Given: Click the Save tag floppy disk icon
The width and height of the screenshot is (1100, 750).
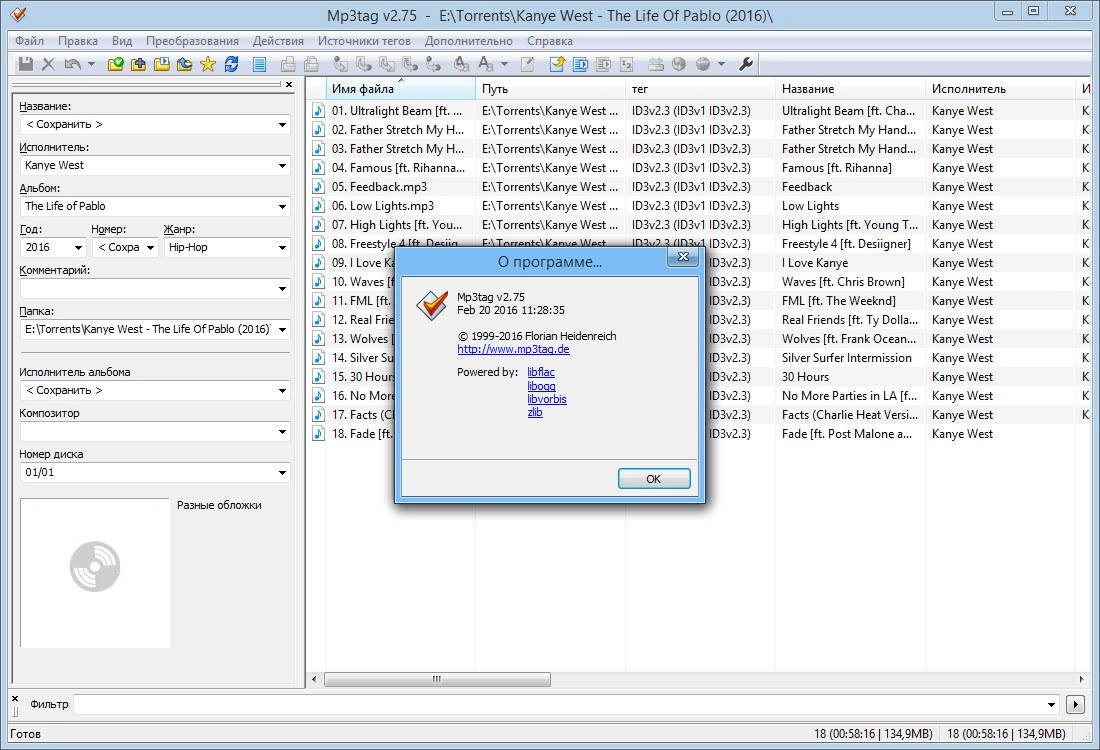Looking at the screenshot, I should 25,65.
